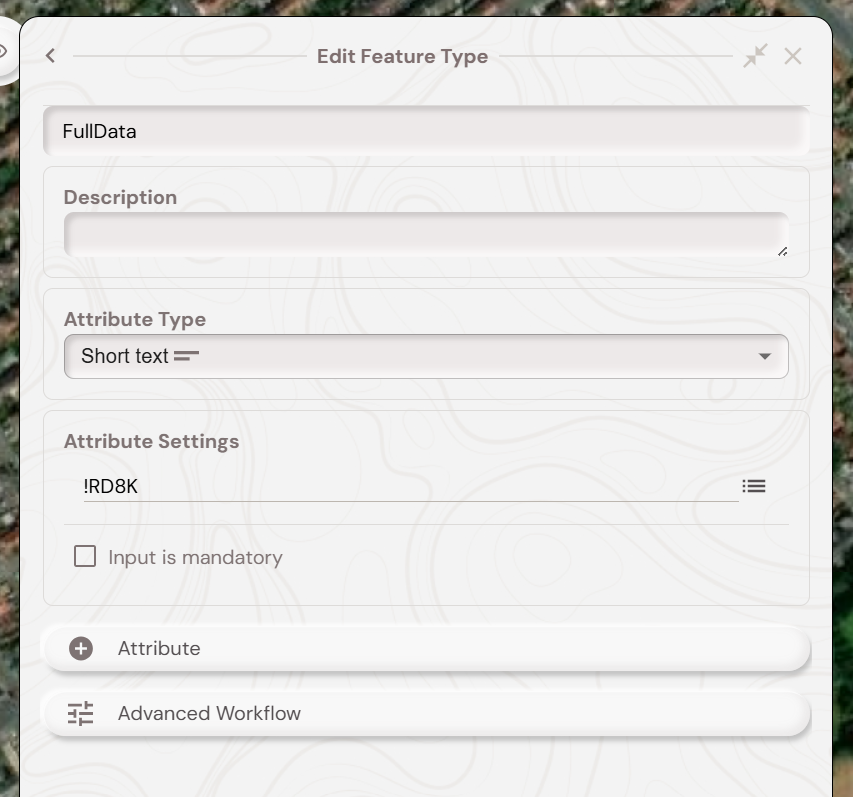Open the list icon beside !RD8K
Screen dimensions: 853x797
coord(754,486)
